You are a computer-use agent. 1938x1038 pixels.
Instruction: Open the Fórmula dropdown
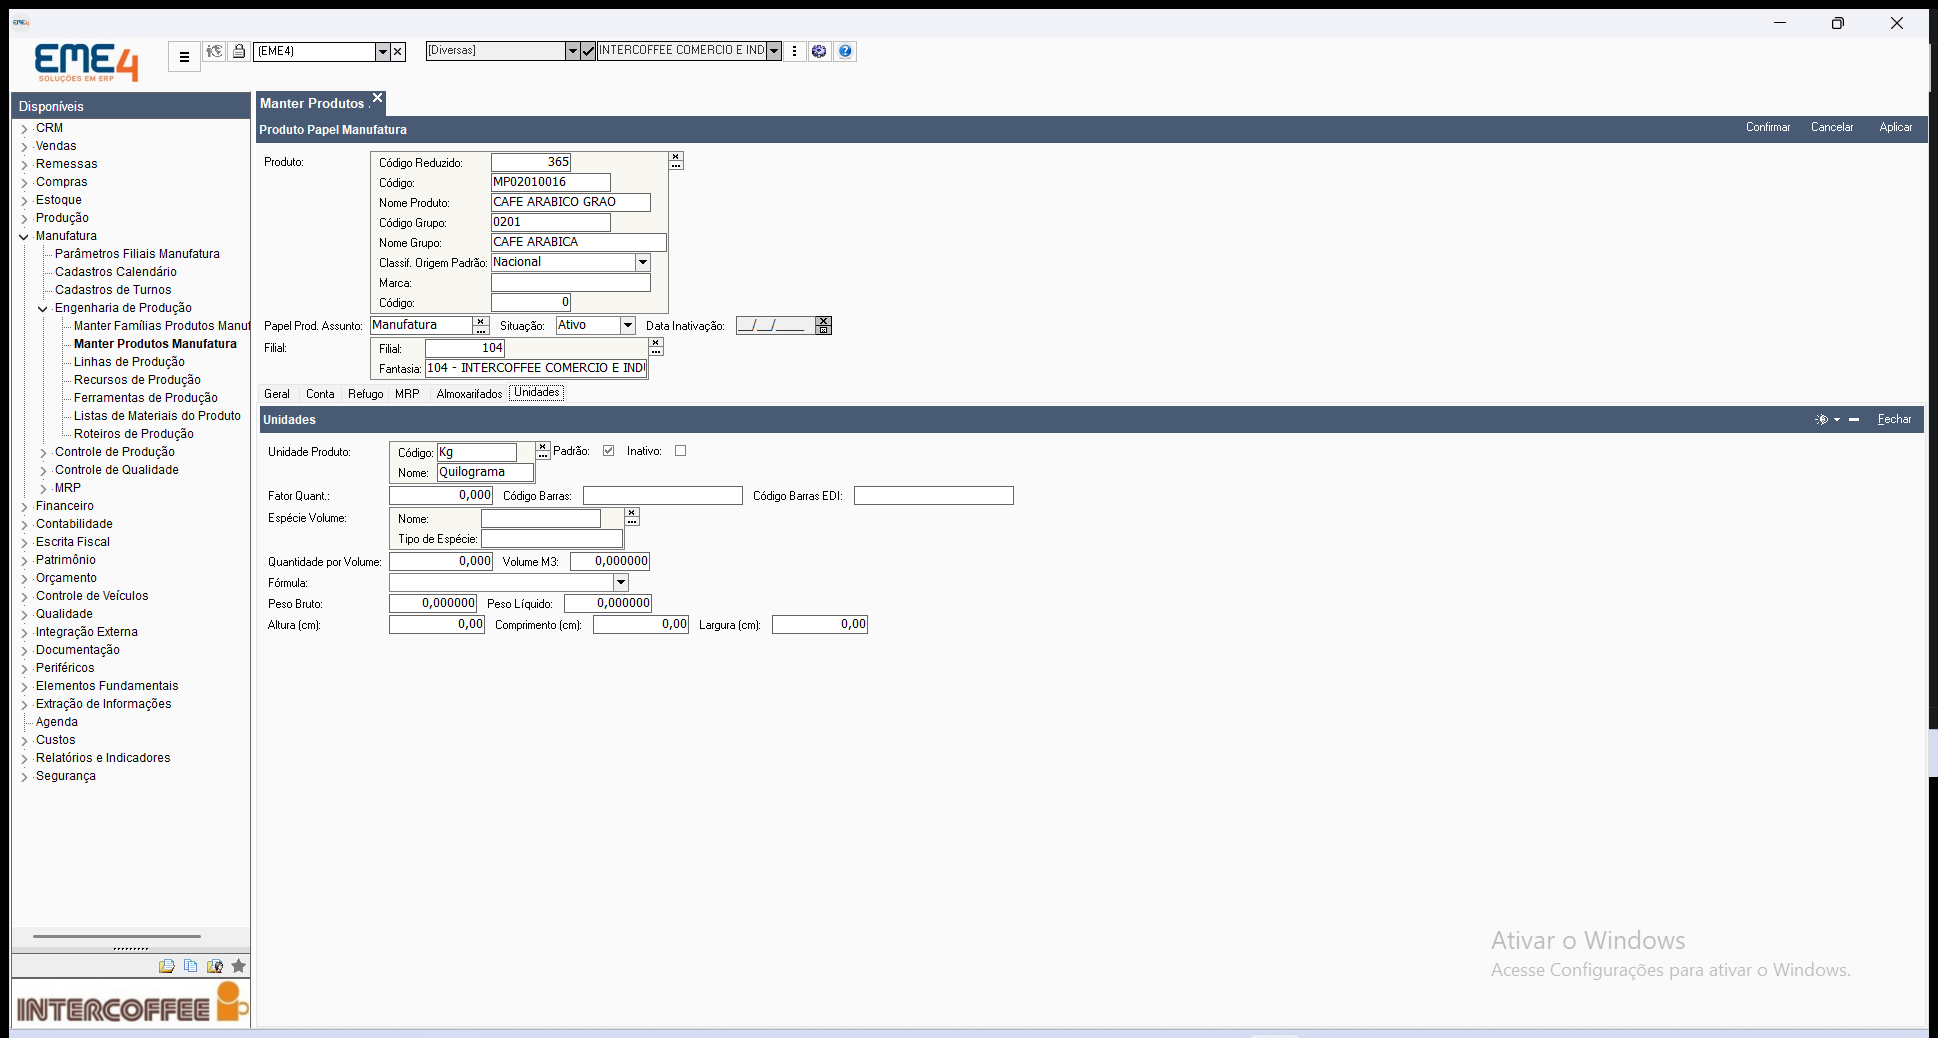coord(620,582)
